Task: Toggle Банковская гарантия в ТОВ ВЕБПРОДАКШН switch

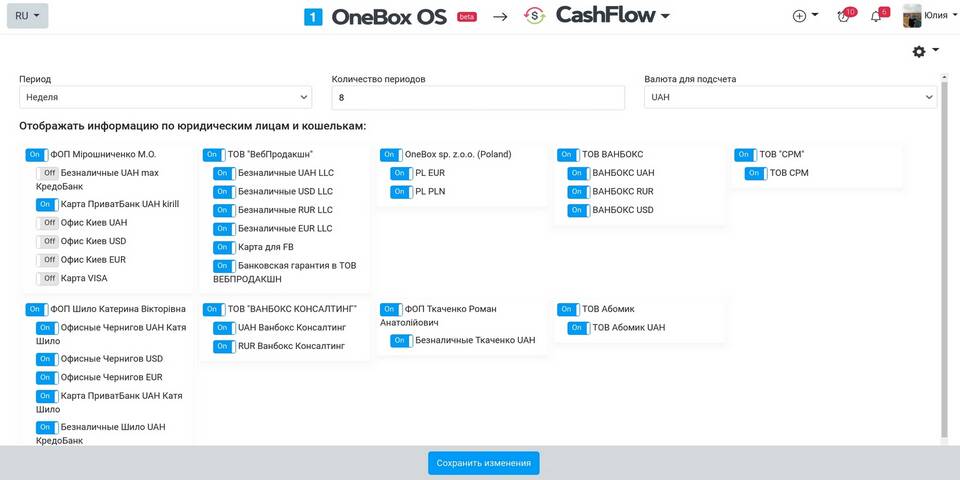Action: pos(225,266)
